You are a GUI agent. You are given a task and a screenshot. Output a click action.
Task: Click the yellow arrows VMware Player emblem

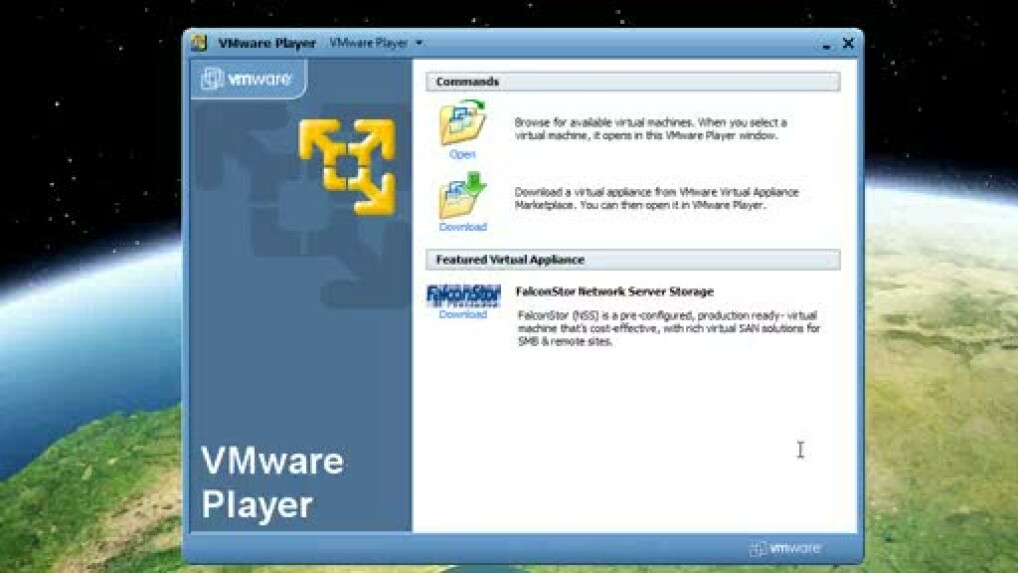click(x=347, y=165)
